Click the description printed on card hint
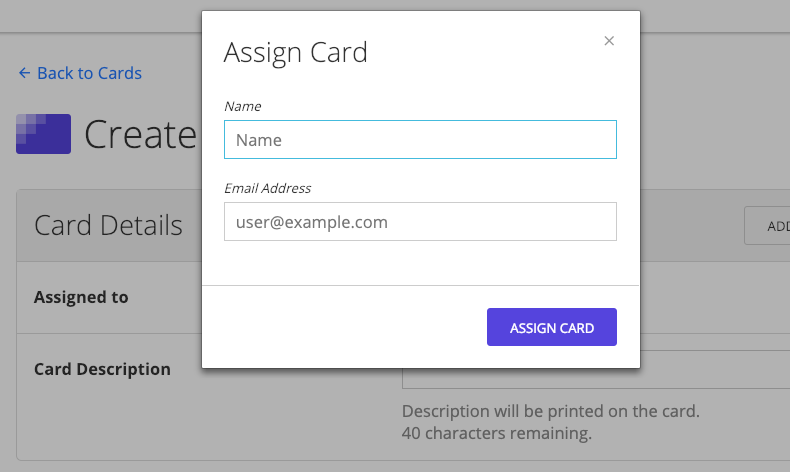The width and height of the screenshot is (790, 472). click(x=550, y=411)
